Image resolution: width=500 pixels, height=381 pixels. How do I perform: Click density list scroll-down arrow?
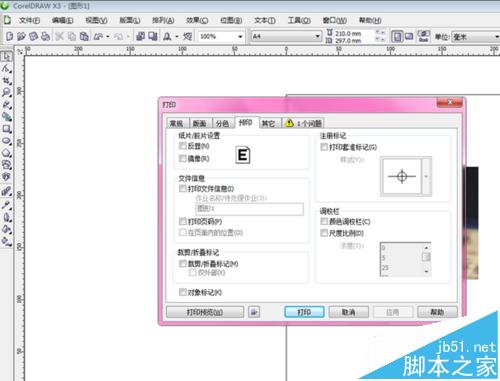(426, 272)
